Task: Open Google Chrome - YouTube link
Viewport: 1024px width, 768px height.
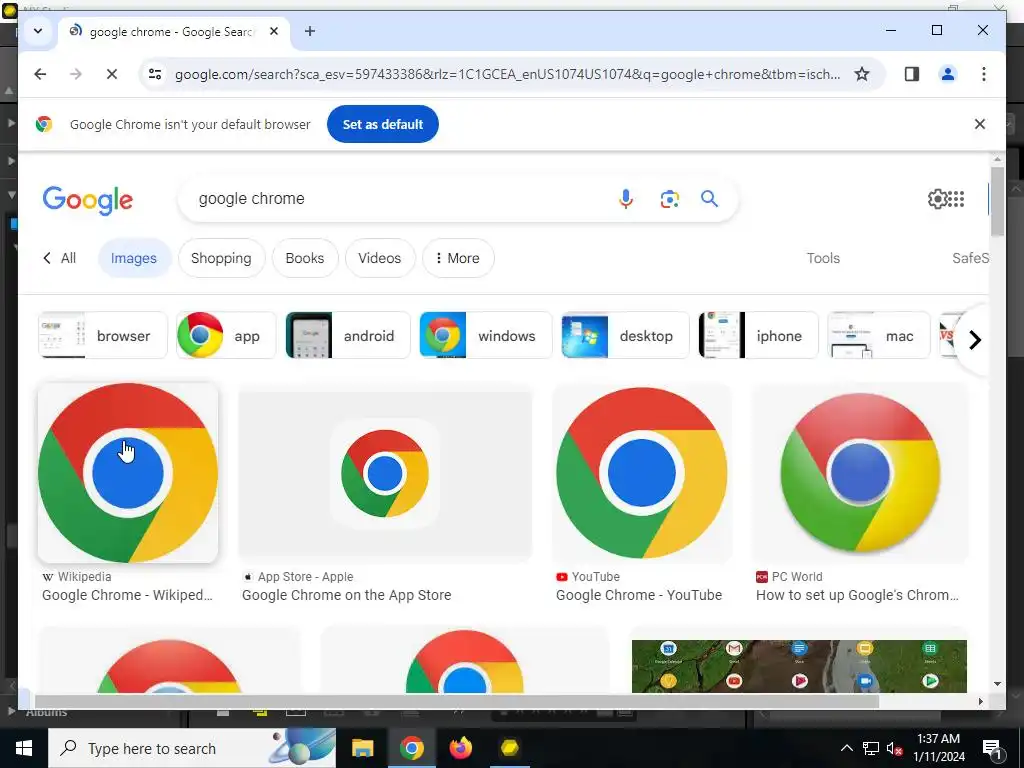Action: (639, 595)
